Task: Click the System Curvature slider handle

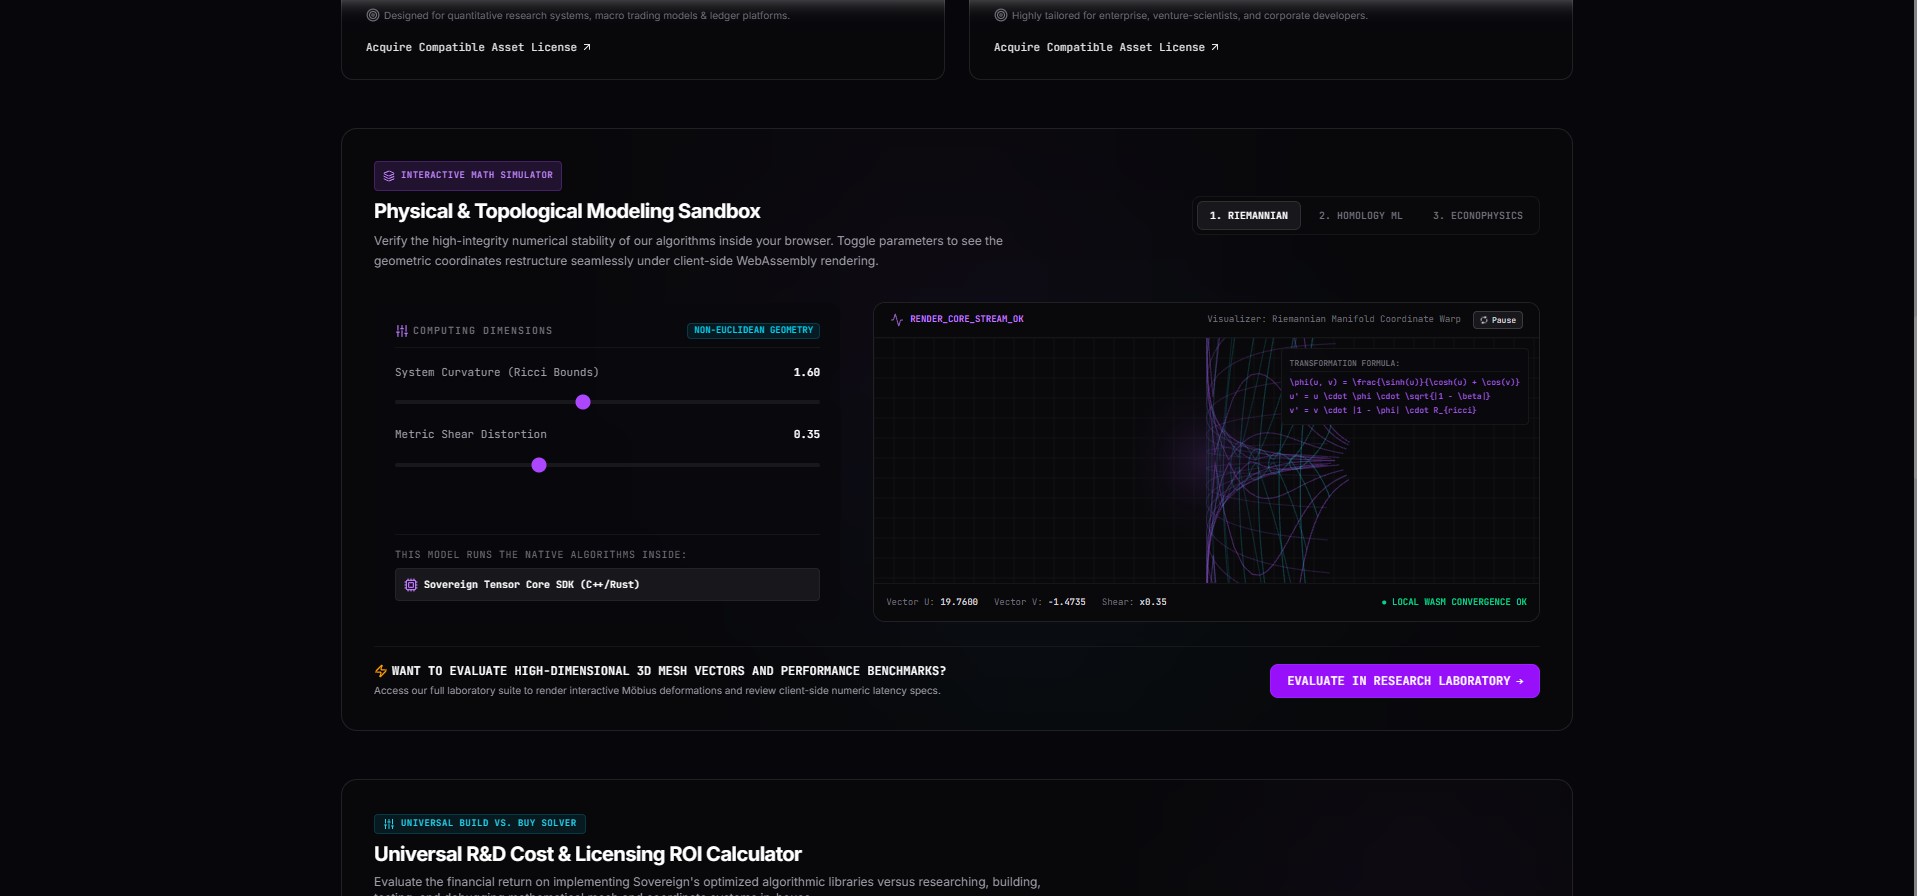Action: click(x=583, y=402)
